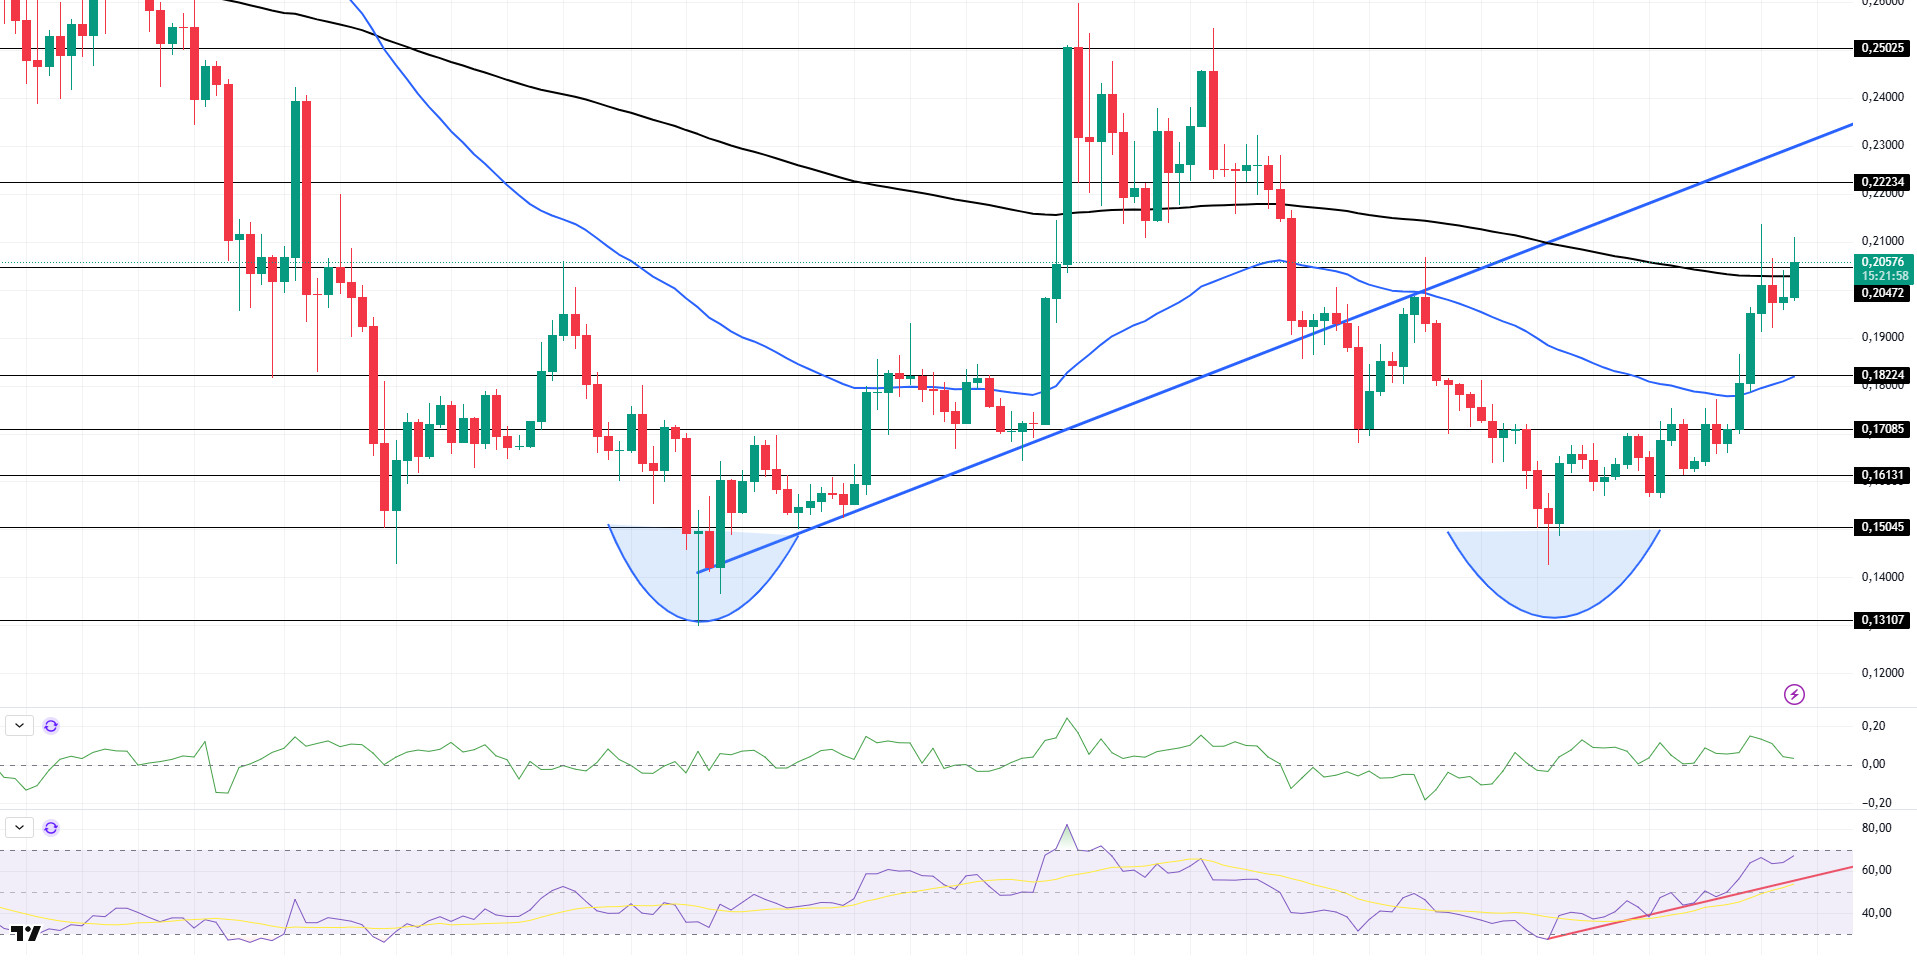This screenshot has width=1917, height=961.
Task: Select the 0,15045 price level label
Action: [1882, 527]
